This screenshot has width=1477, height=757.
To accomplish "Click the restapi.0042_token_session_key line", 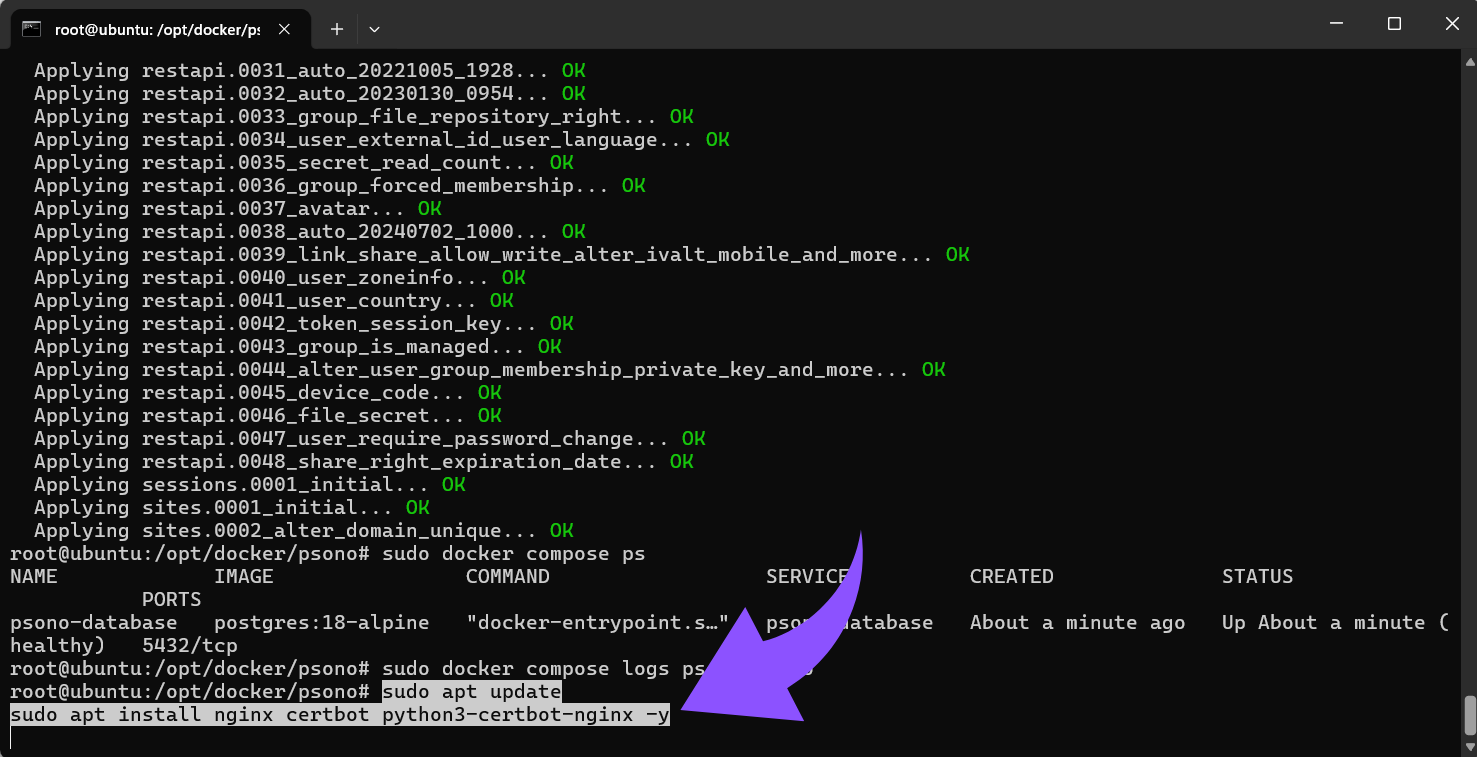I will 303,324.
